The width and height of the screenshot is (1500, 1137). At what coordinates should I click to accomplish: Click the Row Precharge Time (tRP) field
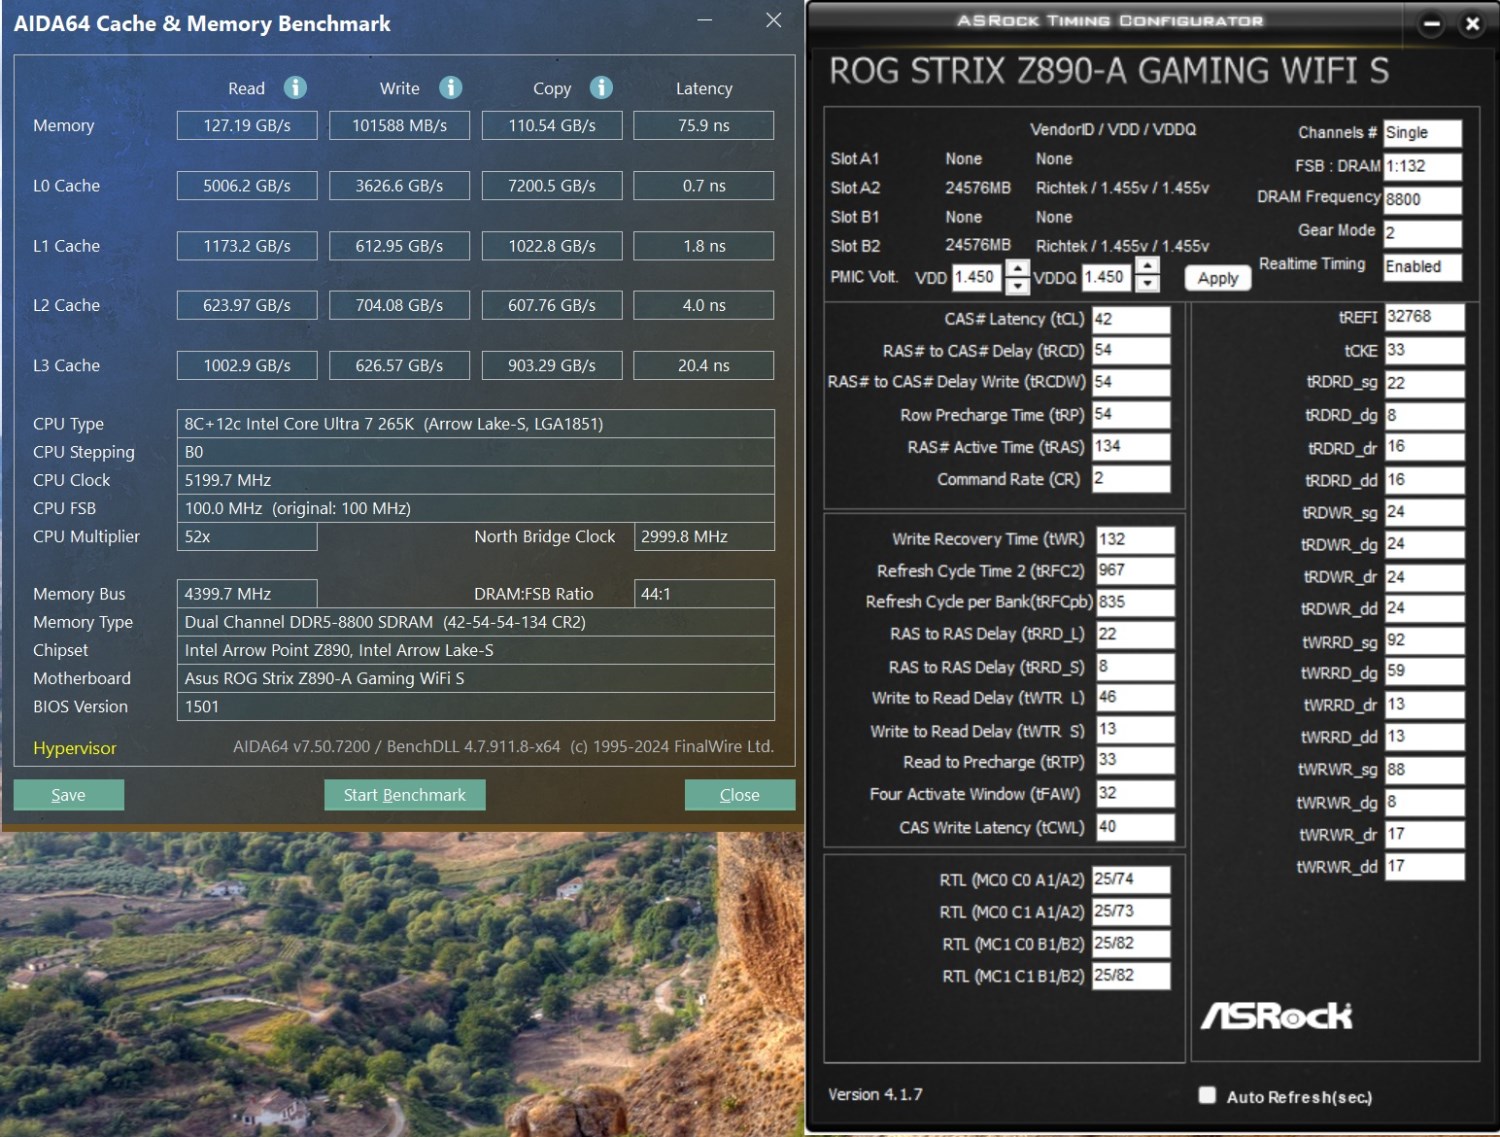point(1130,414)
